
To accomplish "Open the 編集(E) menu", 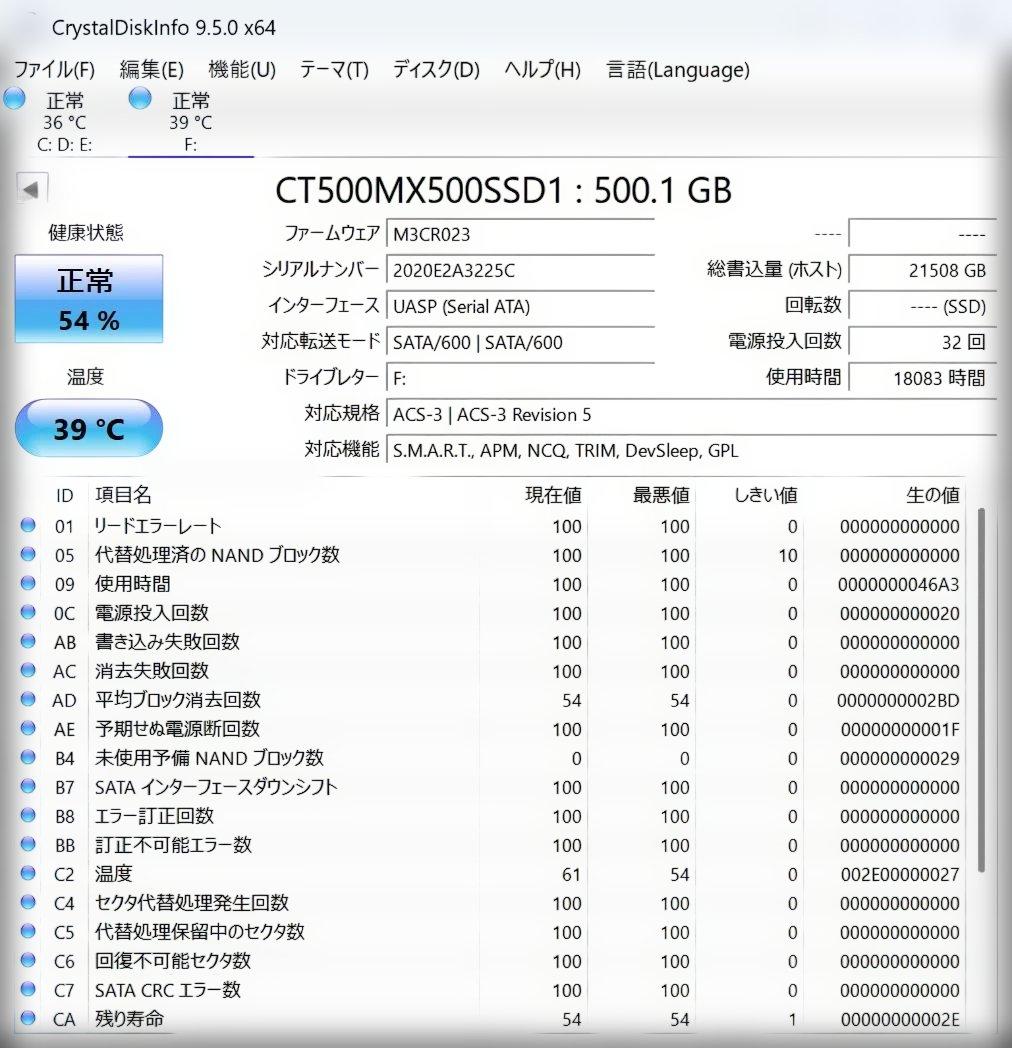I will pos(152,70).
